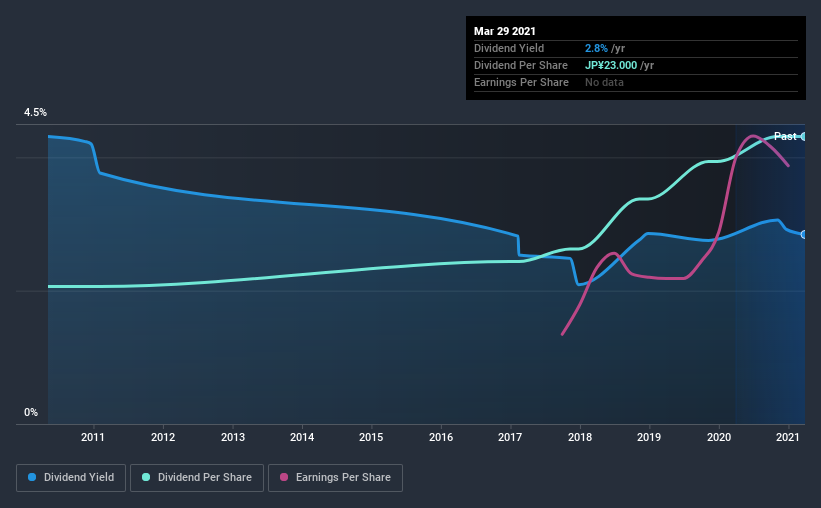Click the blue Dividend Yield legend dot
Screen dimensions: 821x508
(x=32, y=477)
